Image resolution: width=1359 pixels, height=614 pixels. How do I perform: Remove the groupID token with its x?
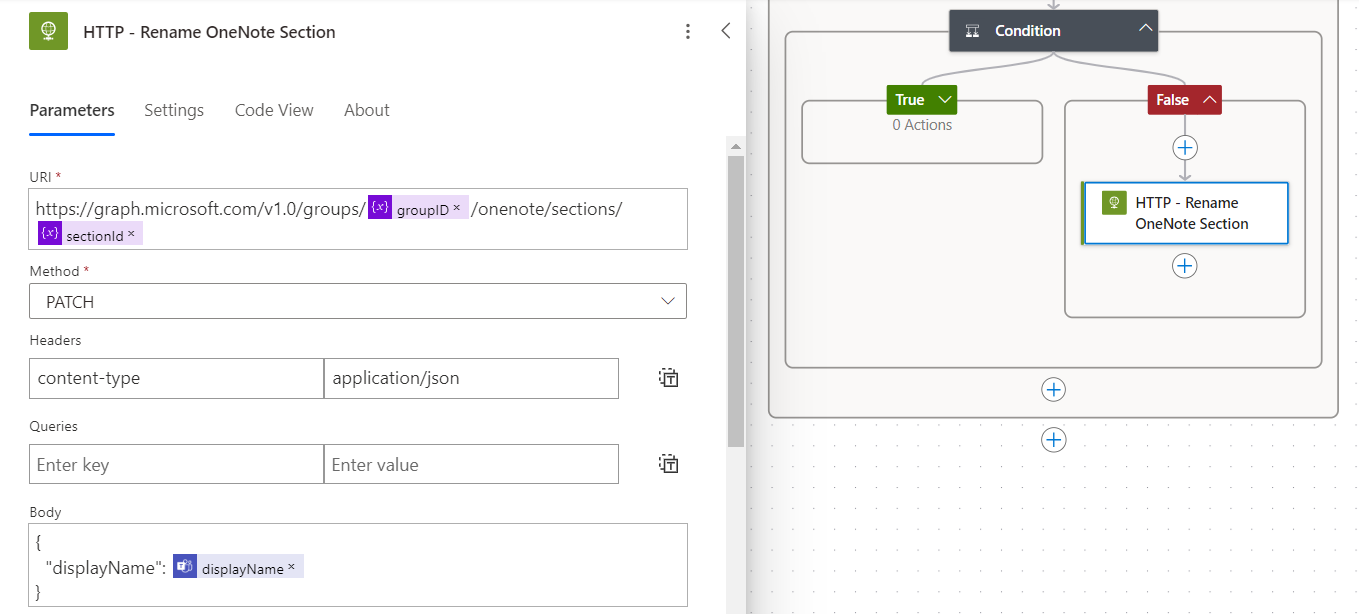pos(456,208)
